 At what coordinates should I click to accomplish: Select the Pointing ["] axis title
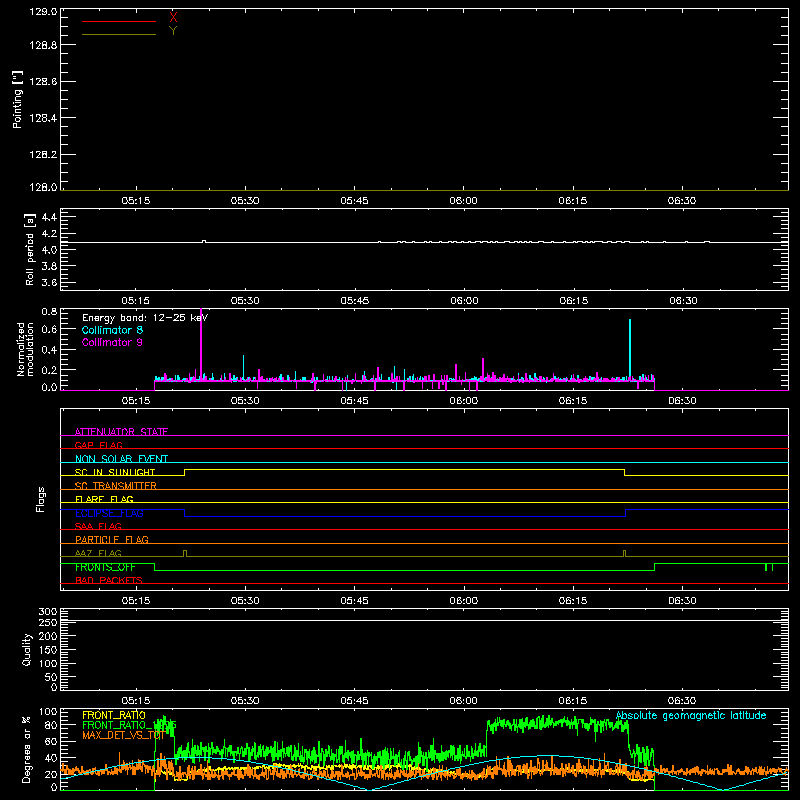coord(17,99)
